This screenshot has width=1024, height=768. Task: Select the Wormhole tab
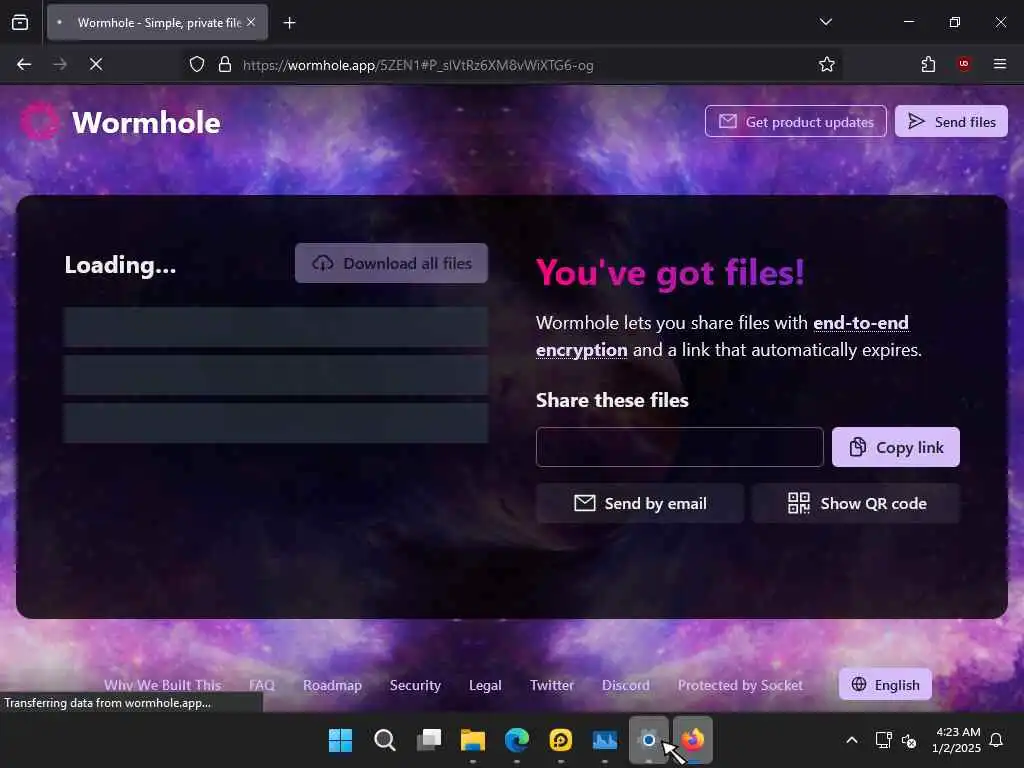tap(157, 22)
